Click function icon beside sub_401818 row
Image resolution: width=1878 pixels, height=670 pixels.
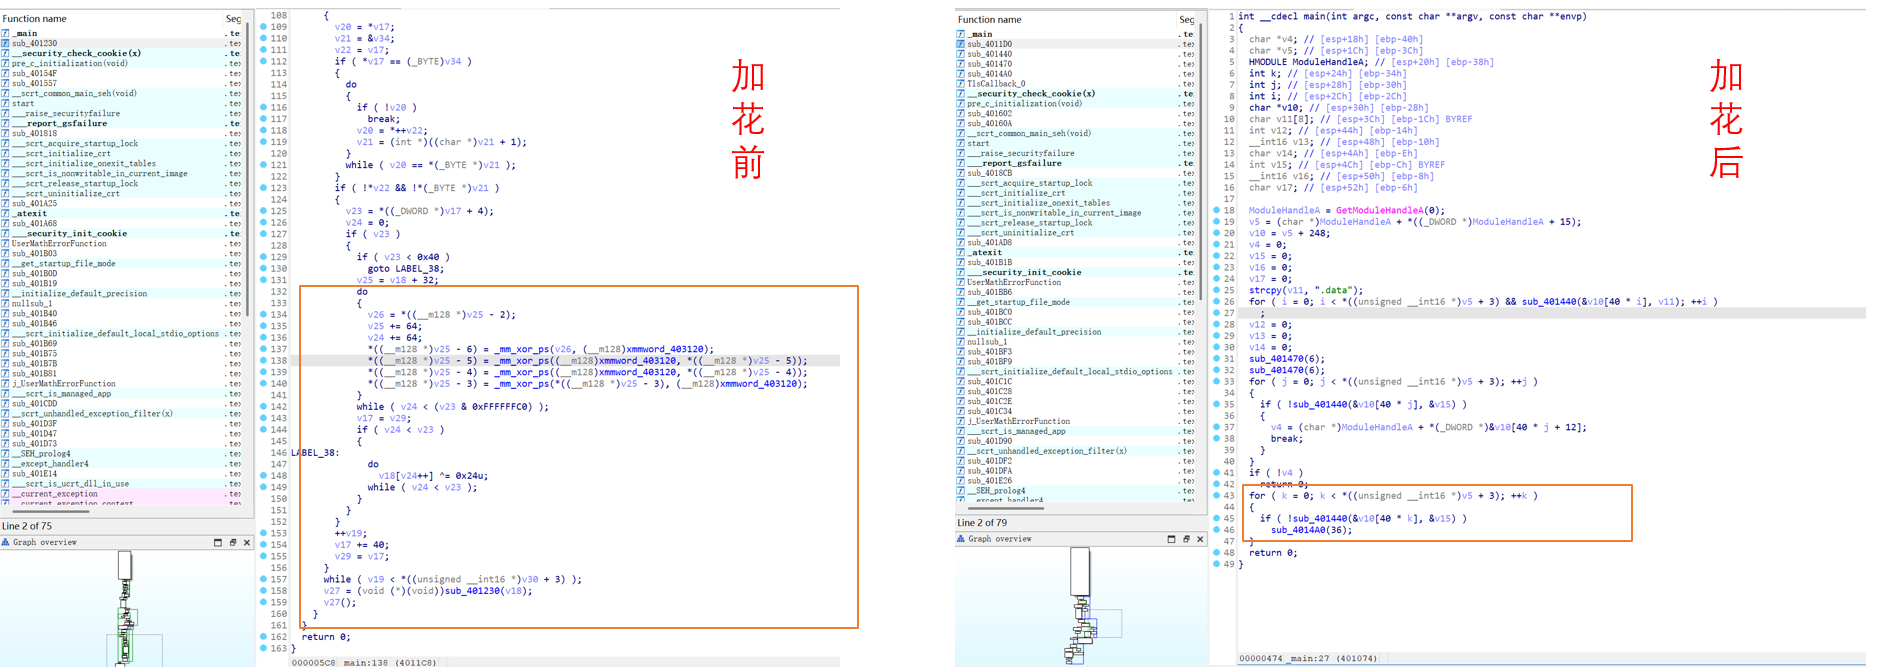(6, 133)
